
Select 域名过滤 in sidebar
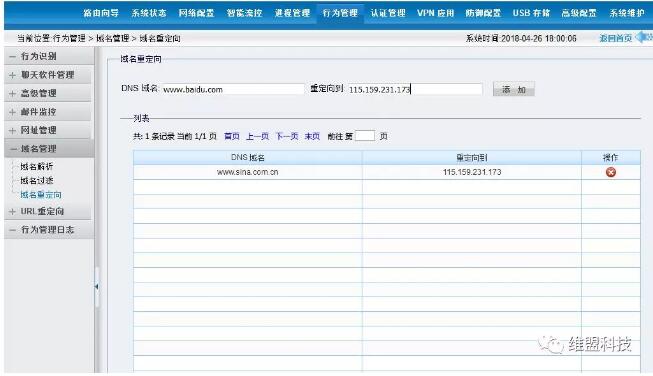37,180
